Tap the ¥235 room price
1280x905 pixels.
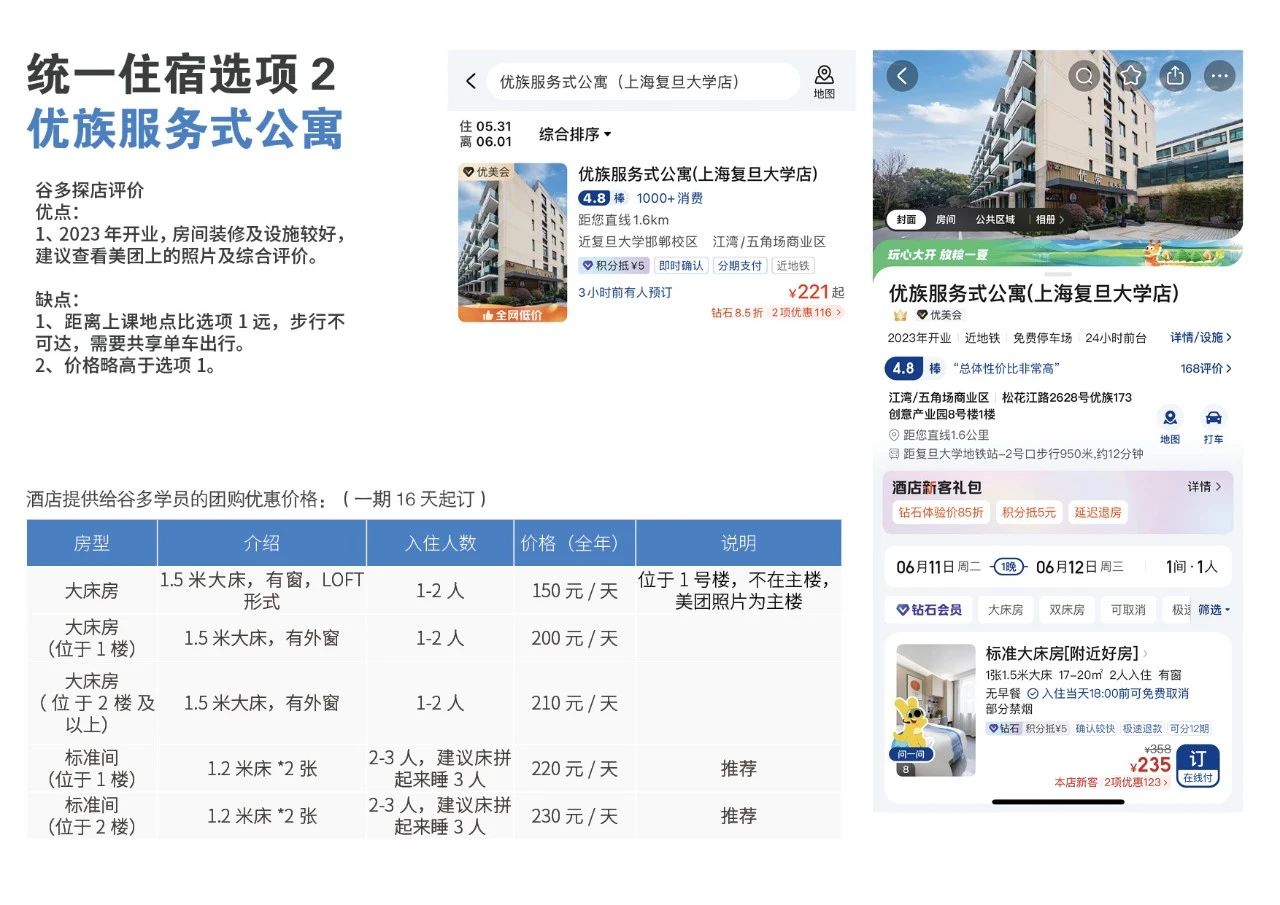pyautogui.click(x=1151, y=766)
